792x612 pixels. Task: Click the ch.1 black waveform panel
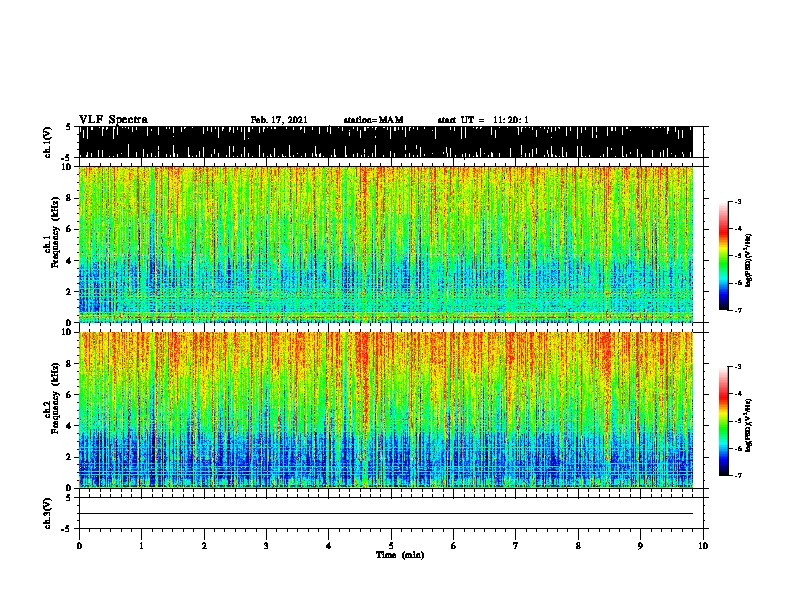pyautogui.click(x=385, y=142)
